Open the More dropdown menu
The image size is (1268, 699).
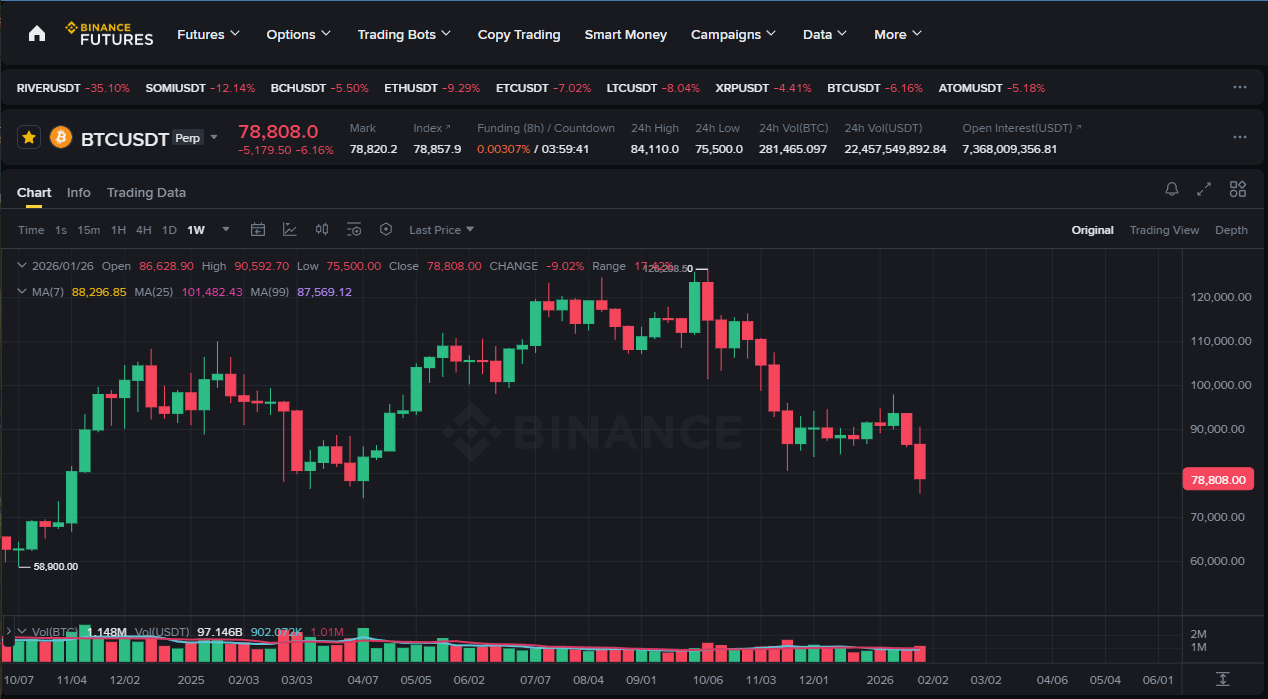point(898,34)
